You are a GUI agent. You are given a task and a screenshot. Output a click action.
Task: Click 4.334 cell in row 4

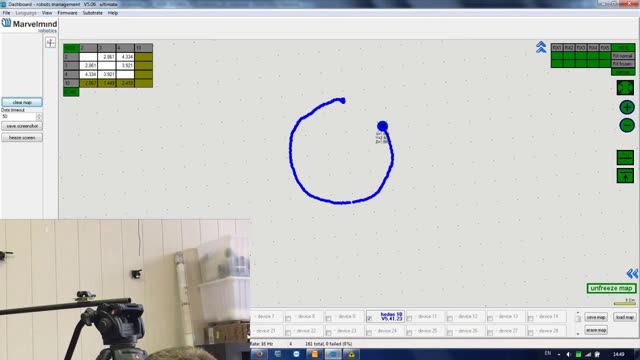click(x=89, y=74)
